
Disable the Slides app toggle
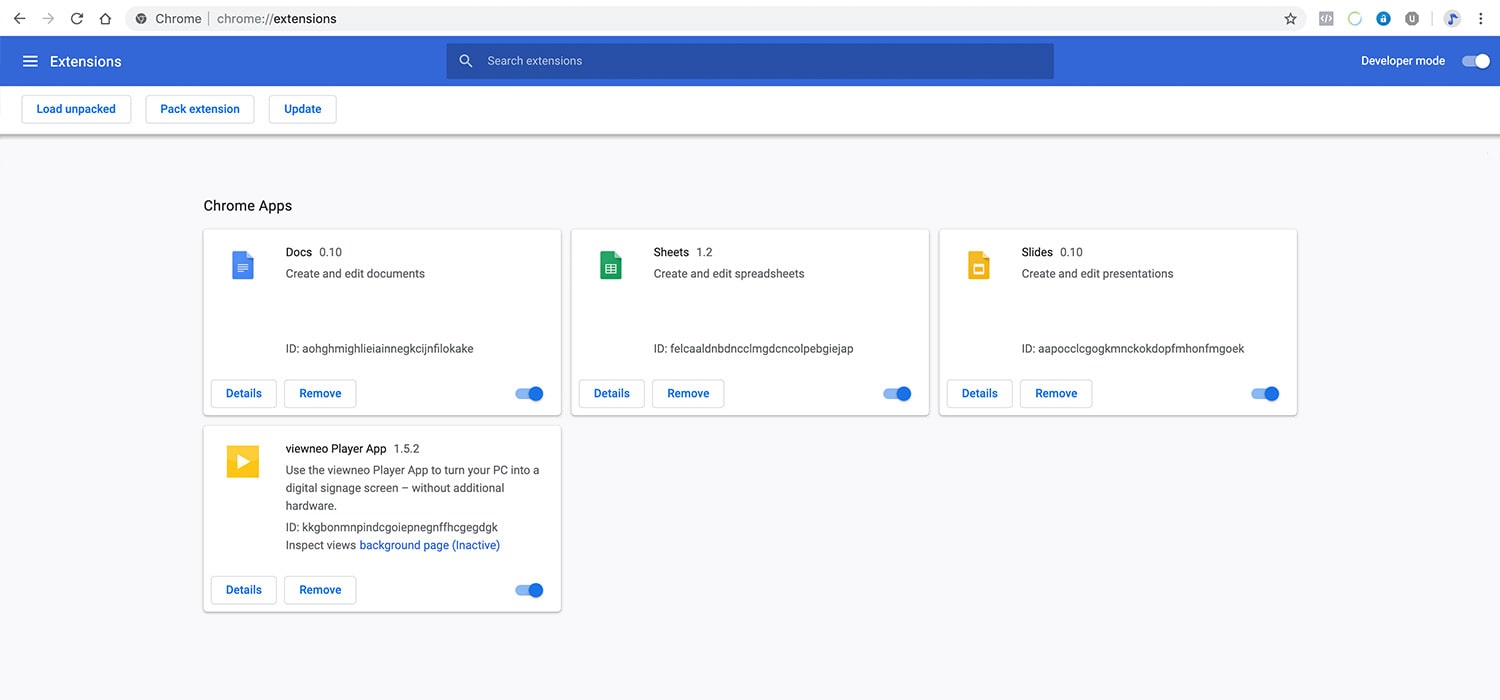coord(1265,394)
